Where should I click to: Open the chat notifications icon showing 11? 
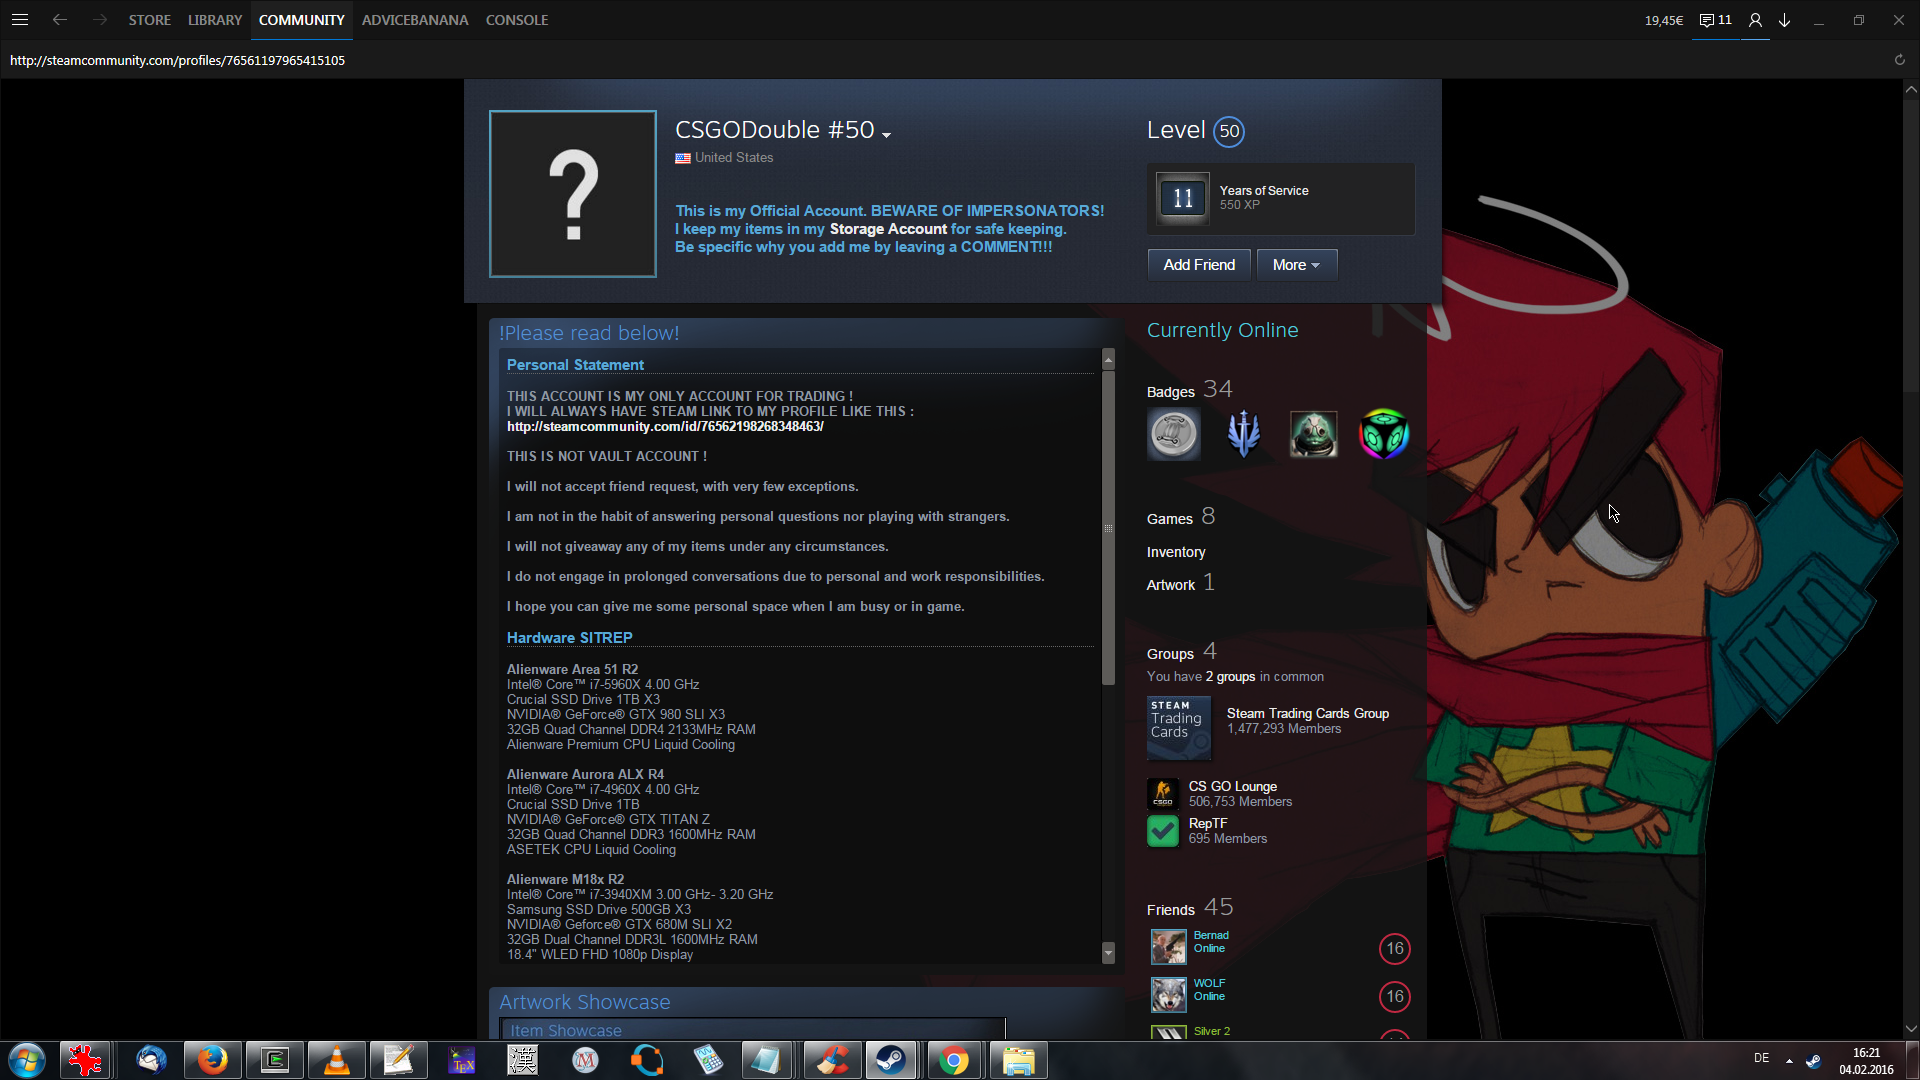point(1715,20)
